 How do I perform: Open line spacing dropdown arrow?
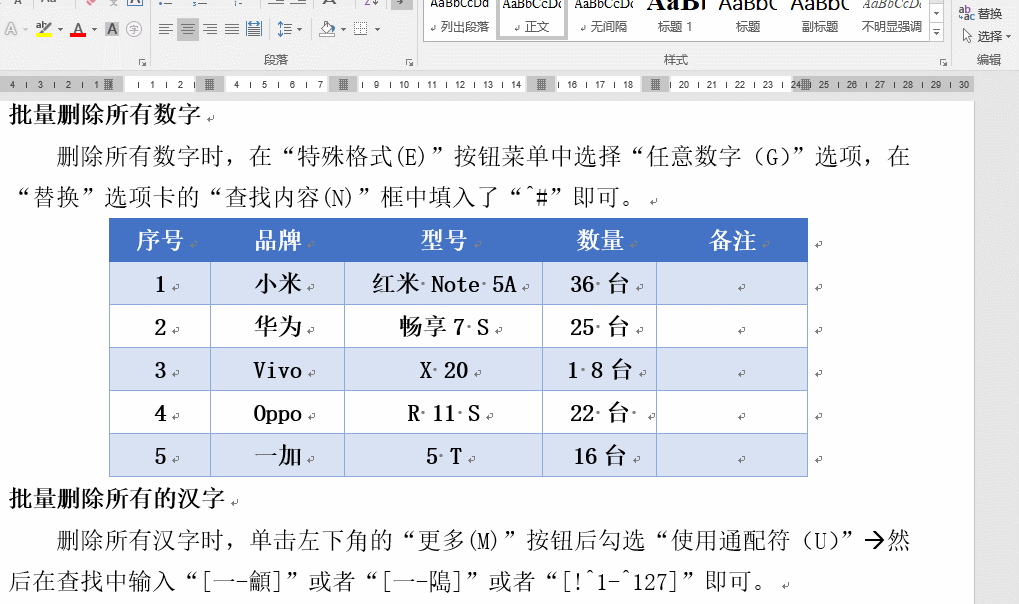pos(299,29)
